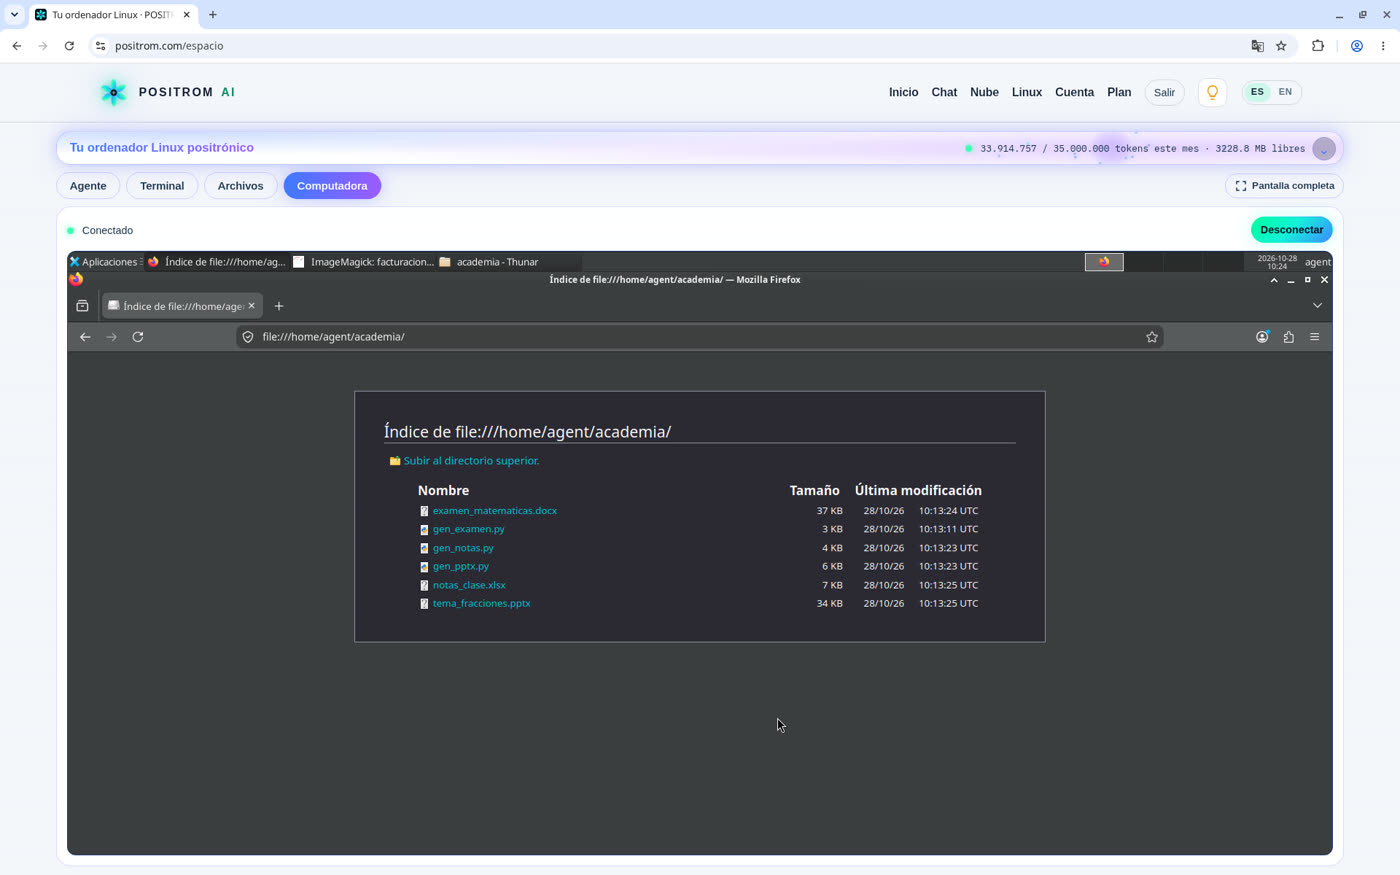
Task: Switch the language to ES
Action: [1257, 92]
